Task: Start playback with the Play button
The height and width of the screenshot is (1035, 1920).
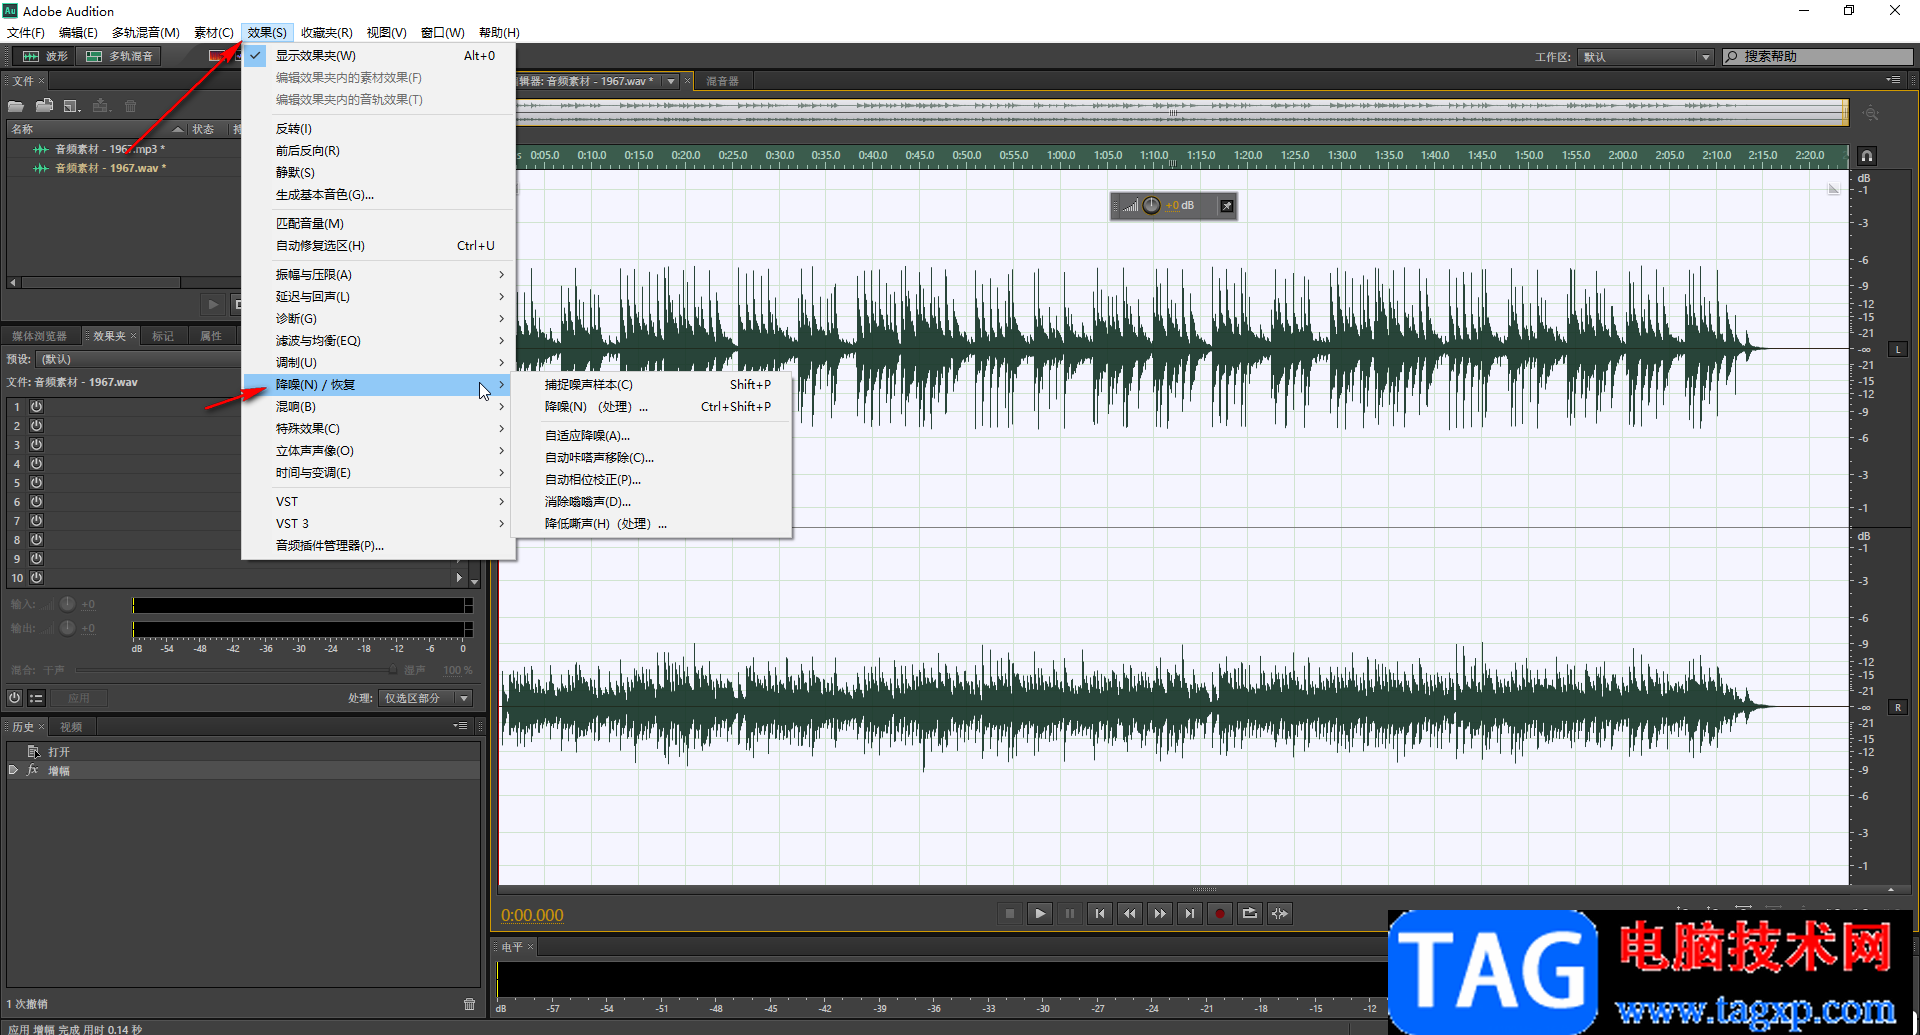Action: click(x=1040, y=913)
